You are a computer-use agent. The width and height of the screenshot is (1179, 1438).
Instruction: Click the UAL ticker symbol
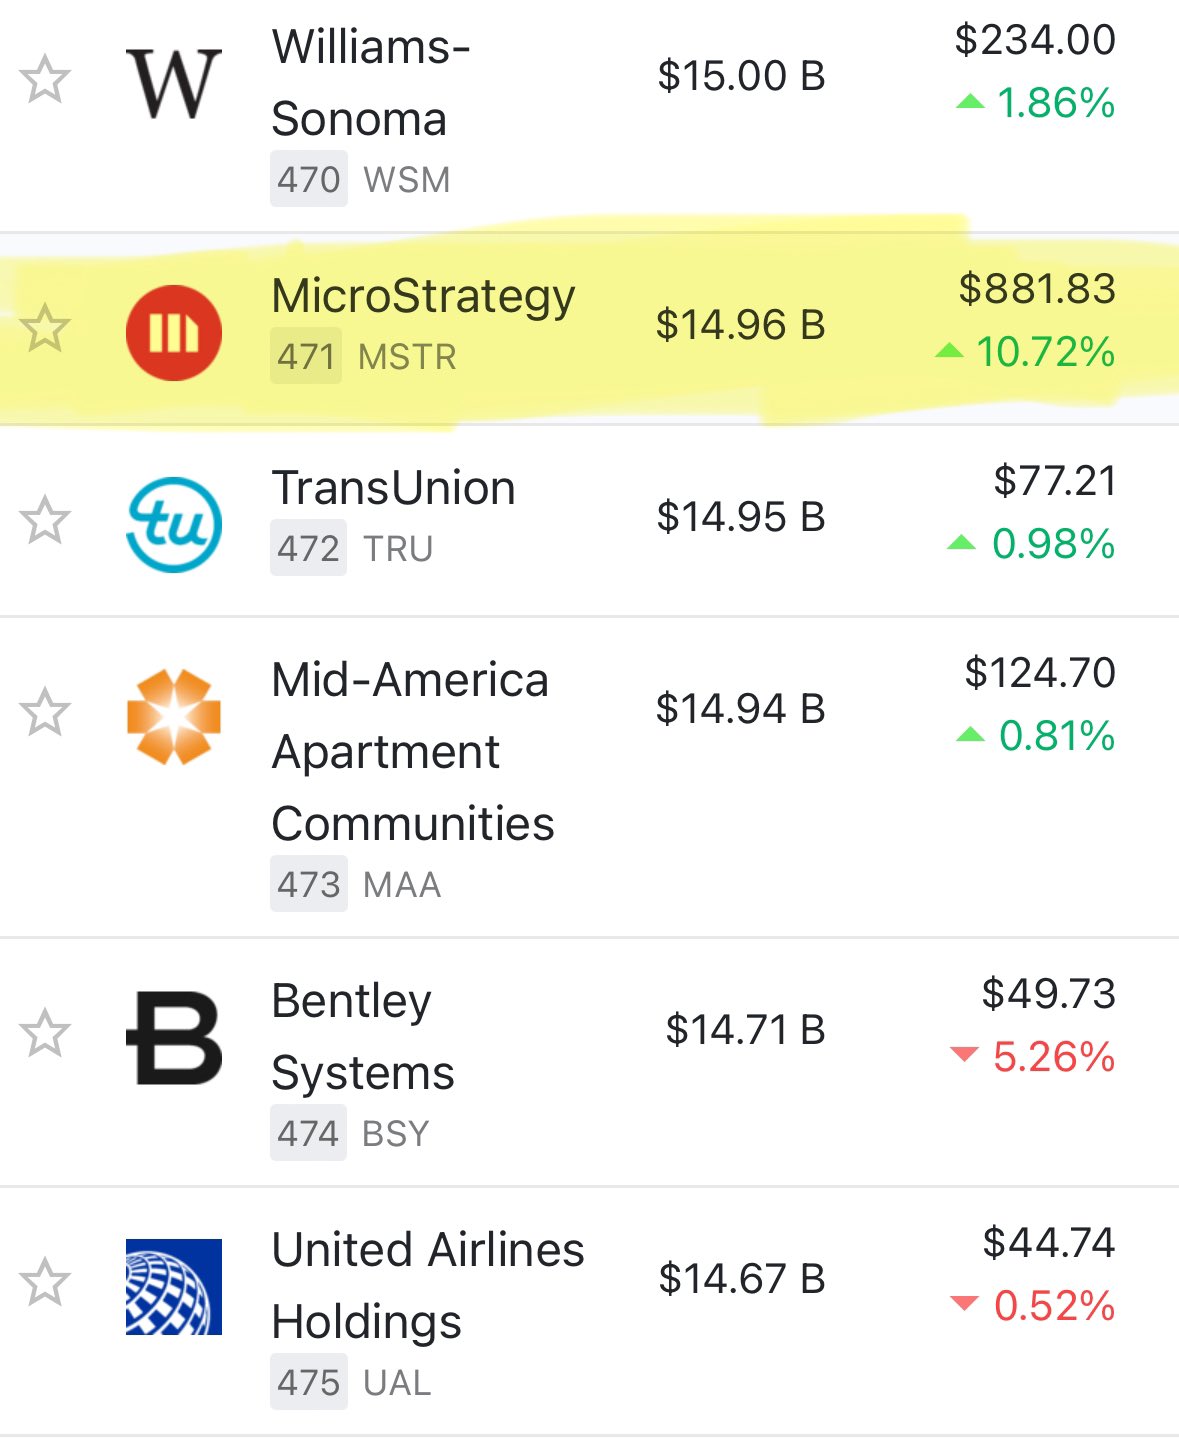[x=397, y=1383]
